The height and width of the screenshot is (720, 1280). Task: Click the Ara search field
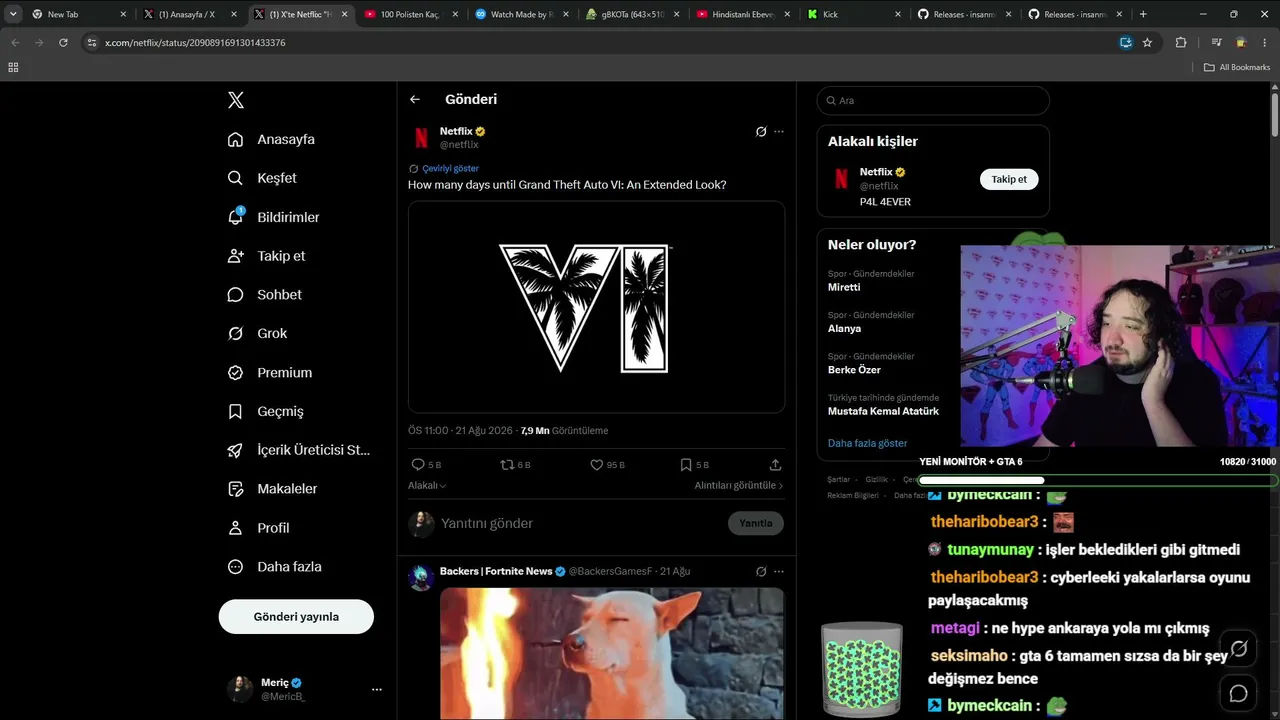click(933, 100)
